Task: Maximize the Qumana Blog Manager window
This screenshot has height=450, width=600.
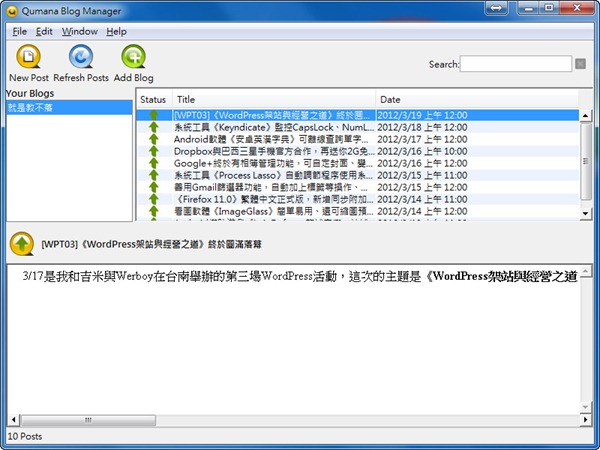Action: [549, 8]
